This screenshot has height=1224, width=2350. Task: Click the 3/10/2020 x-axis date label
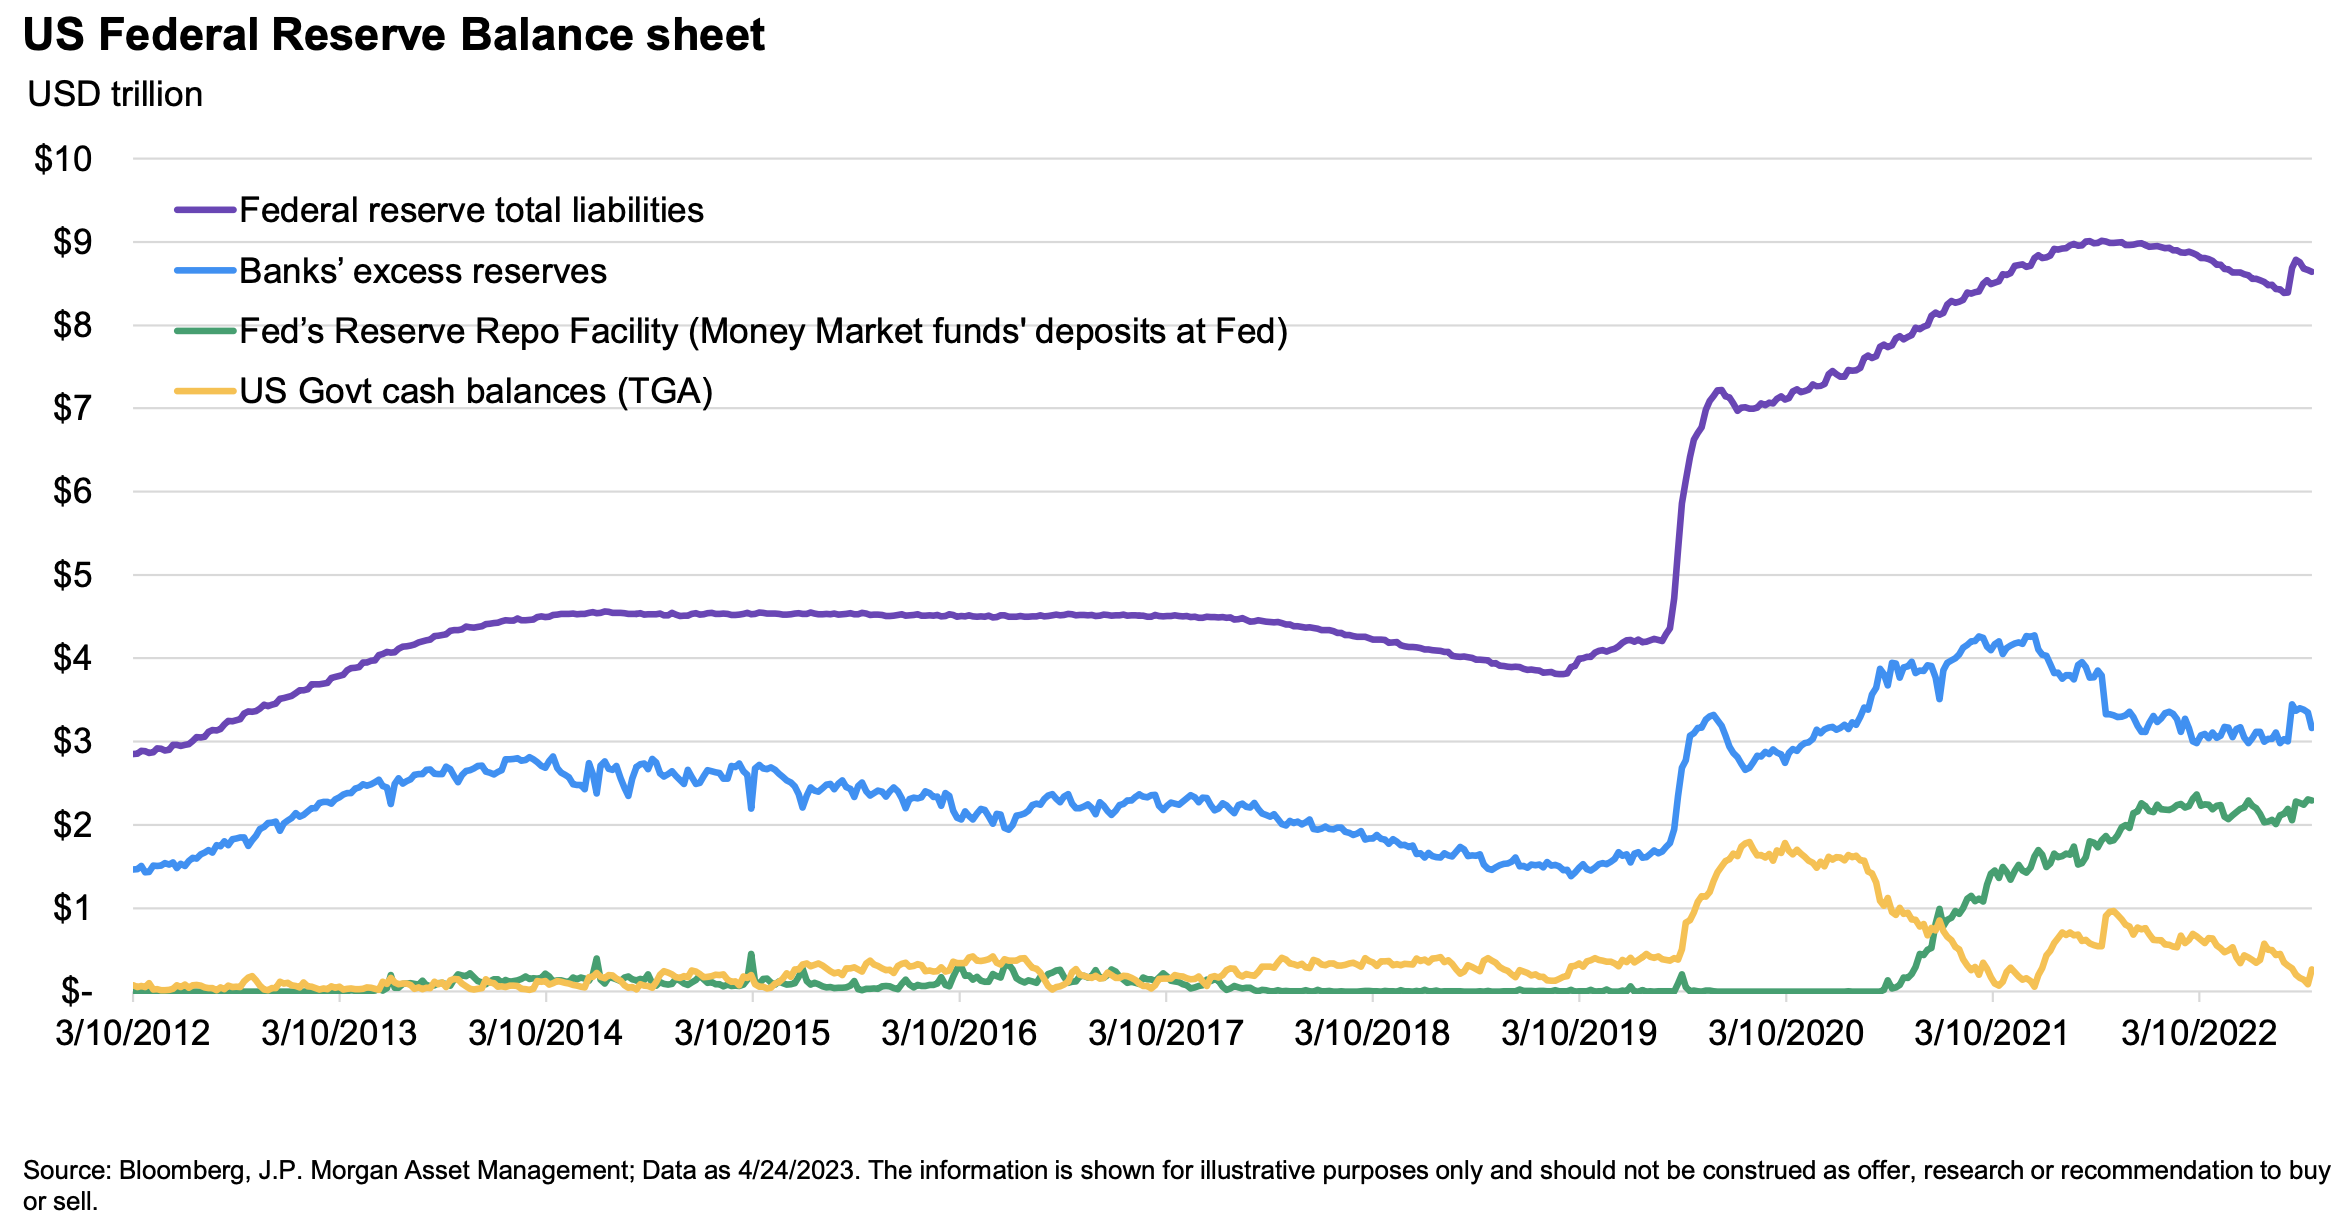click(1786, 1033)
